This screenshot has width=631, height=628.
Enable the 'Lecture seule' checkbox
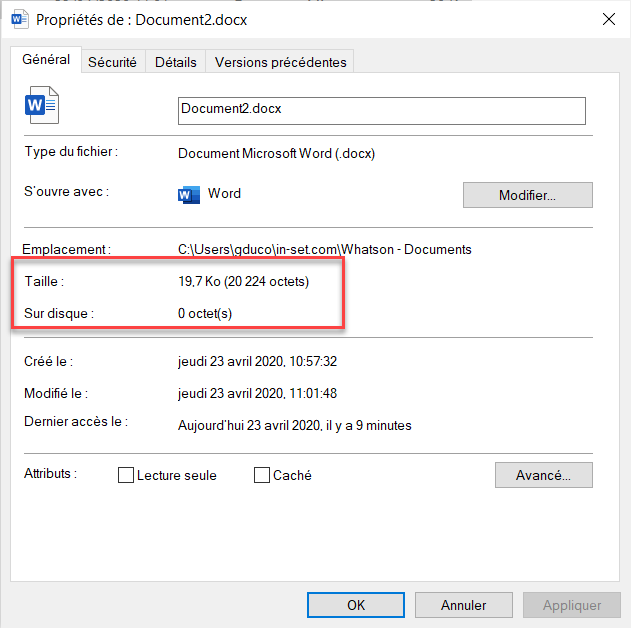[126, 476]
